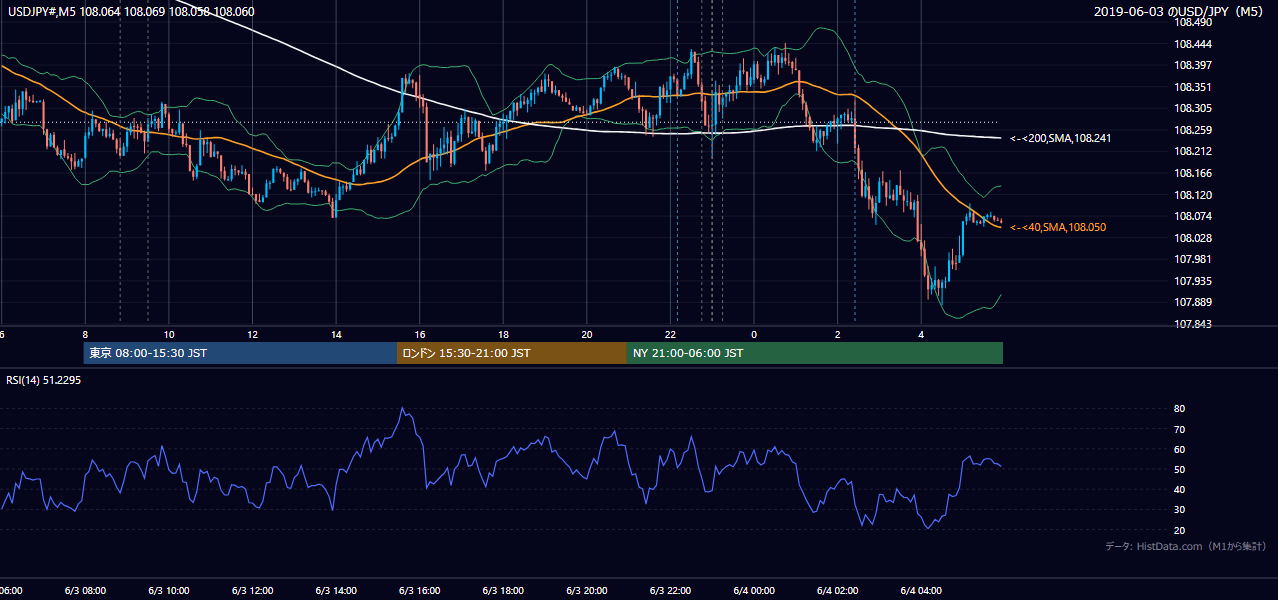Select the <--200,SMA,108.241 moving average label

point(1060,138)
